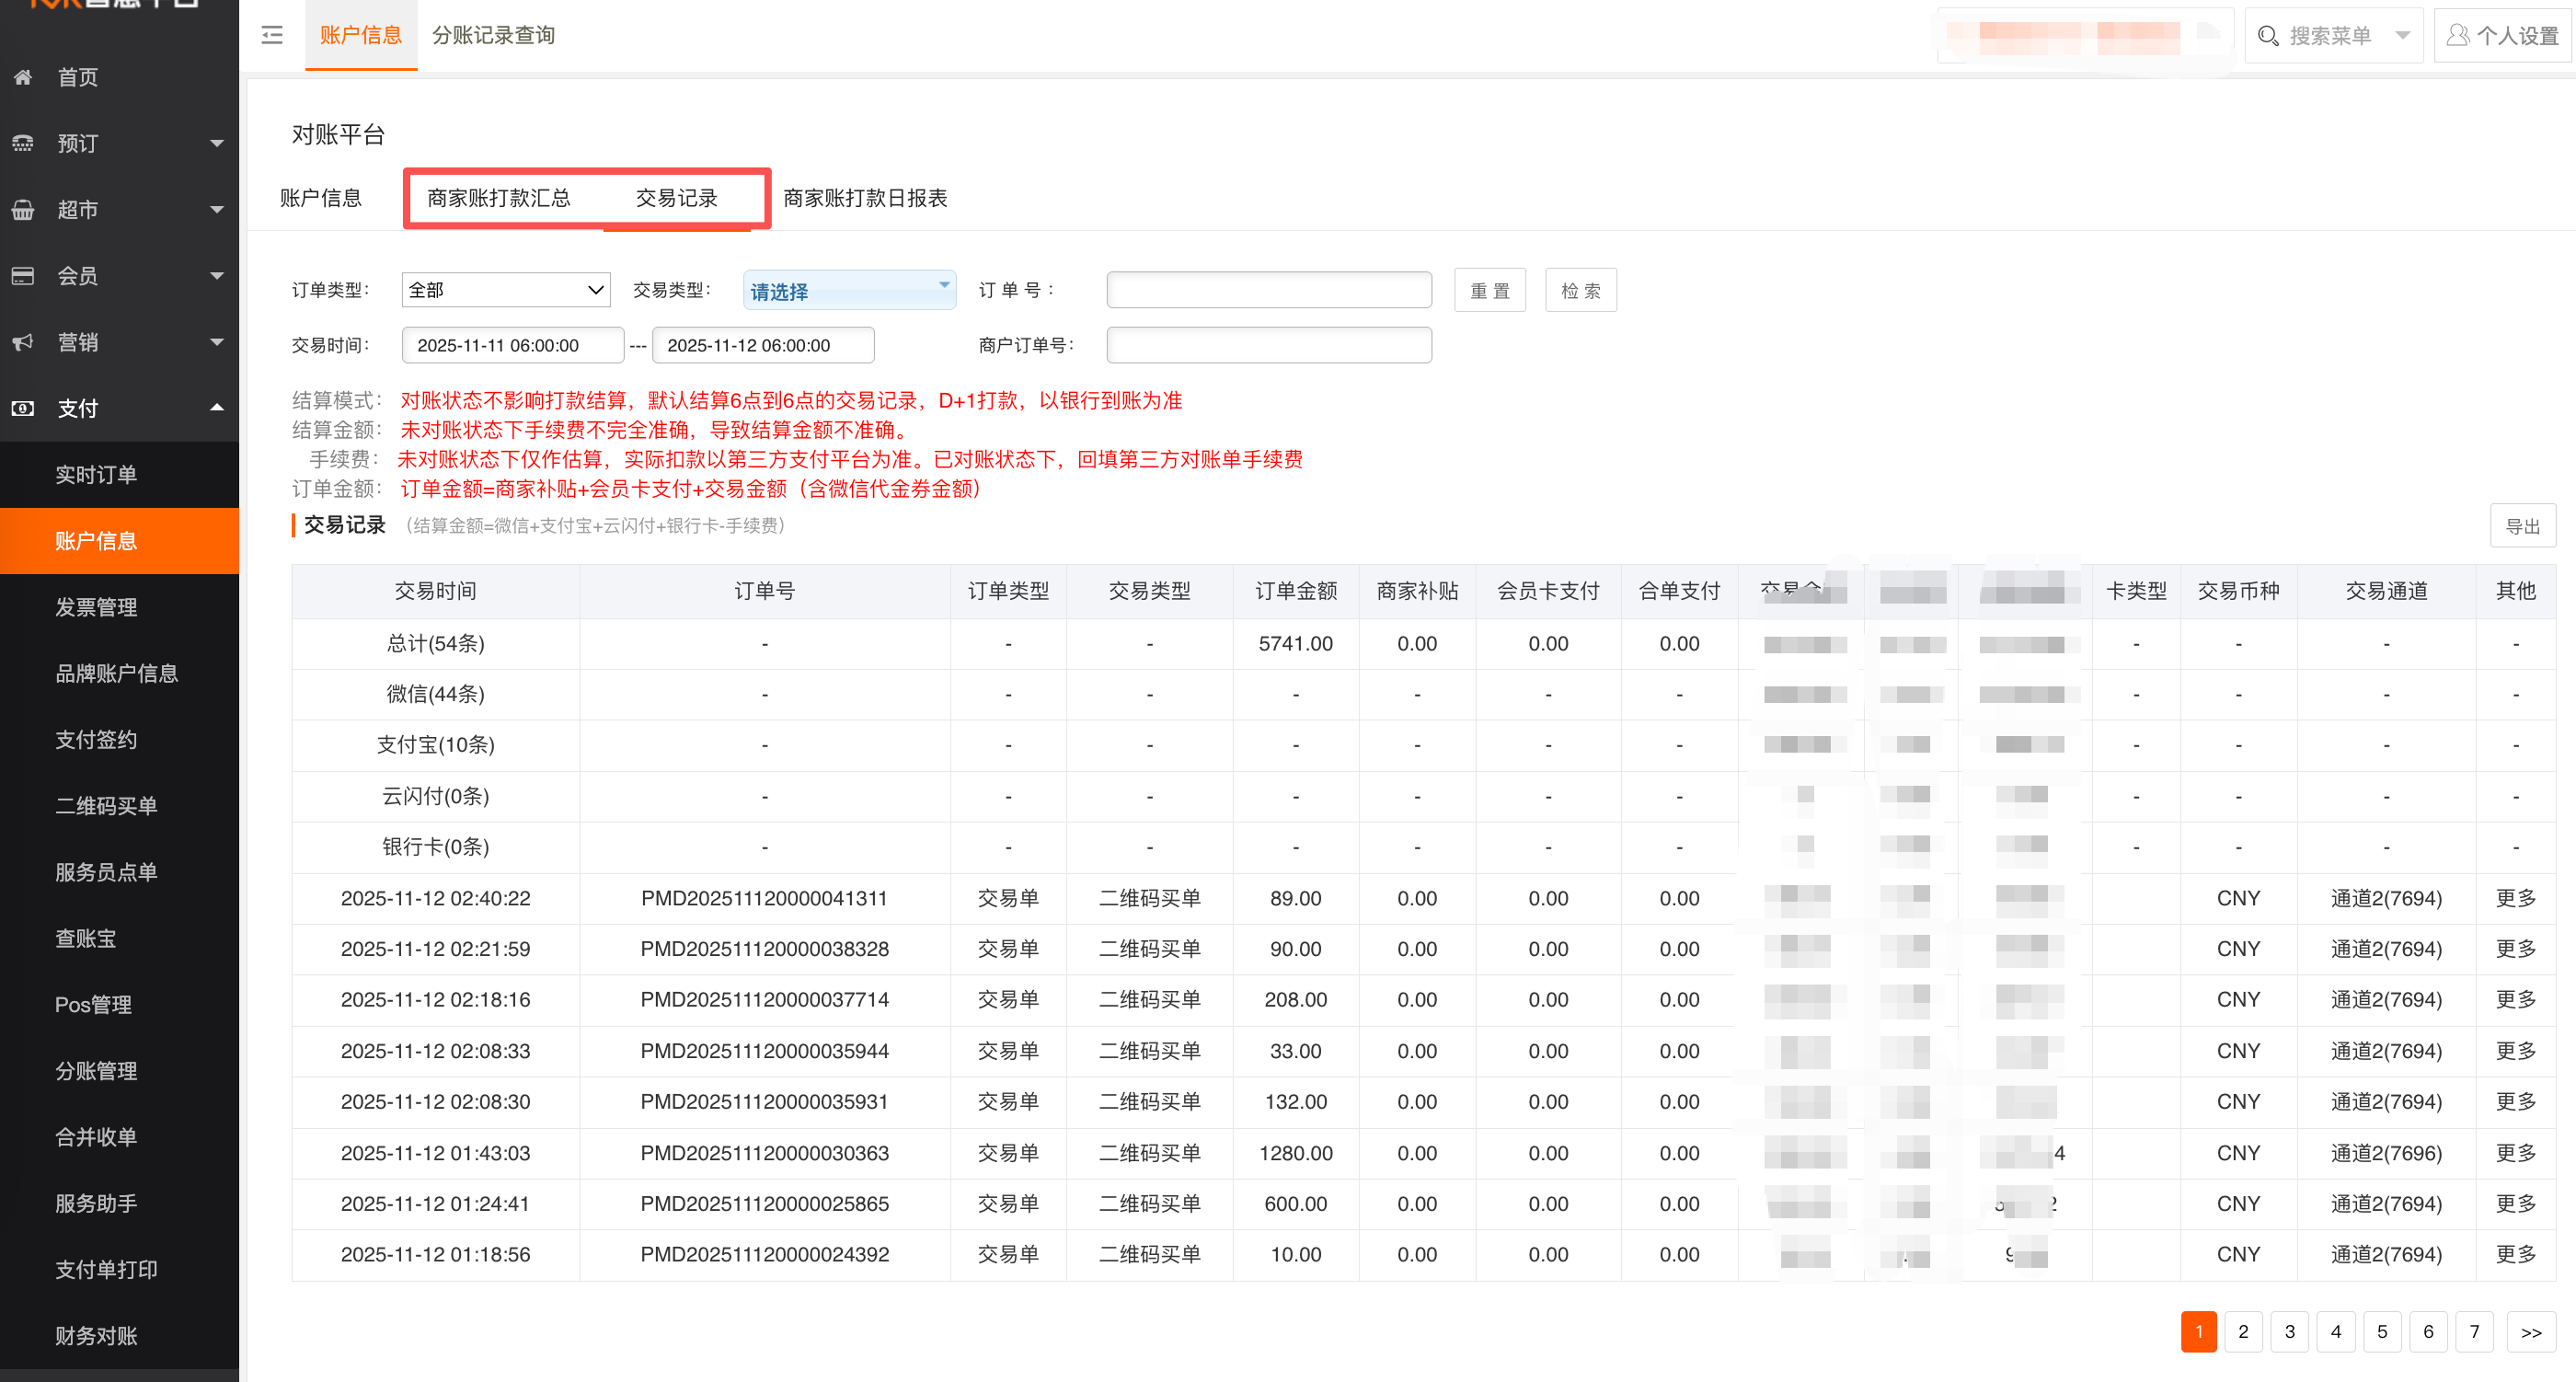Open the 营销 megaphone icon

click(23, 341)
